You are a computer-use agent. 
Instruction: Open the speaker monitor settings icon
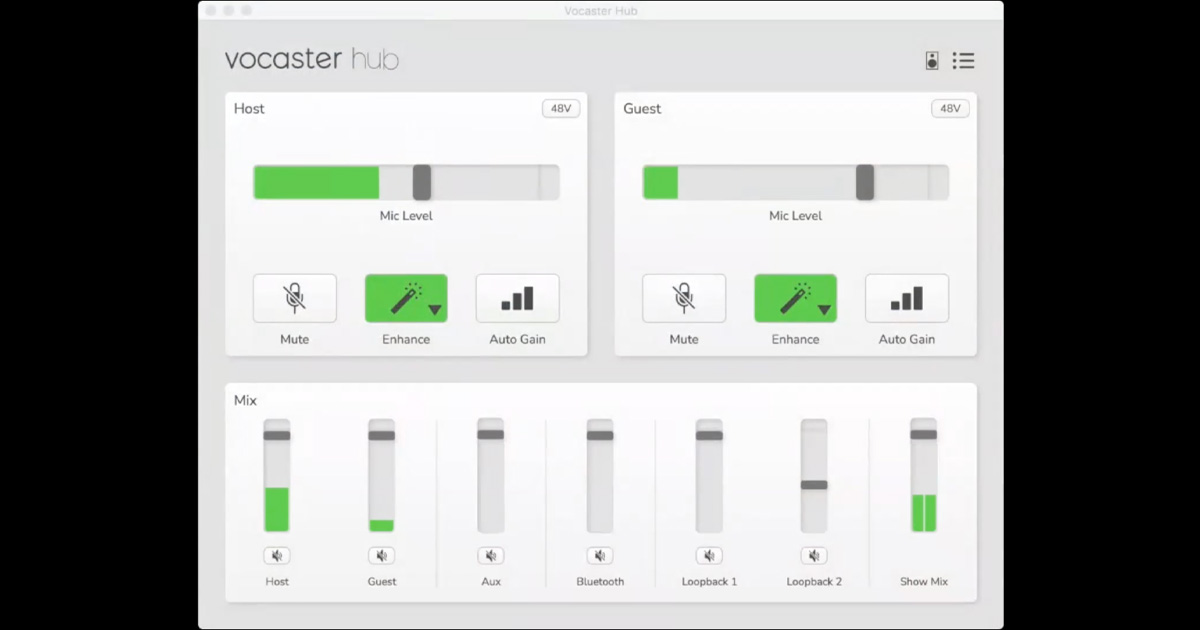(x=932, y=61)
